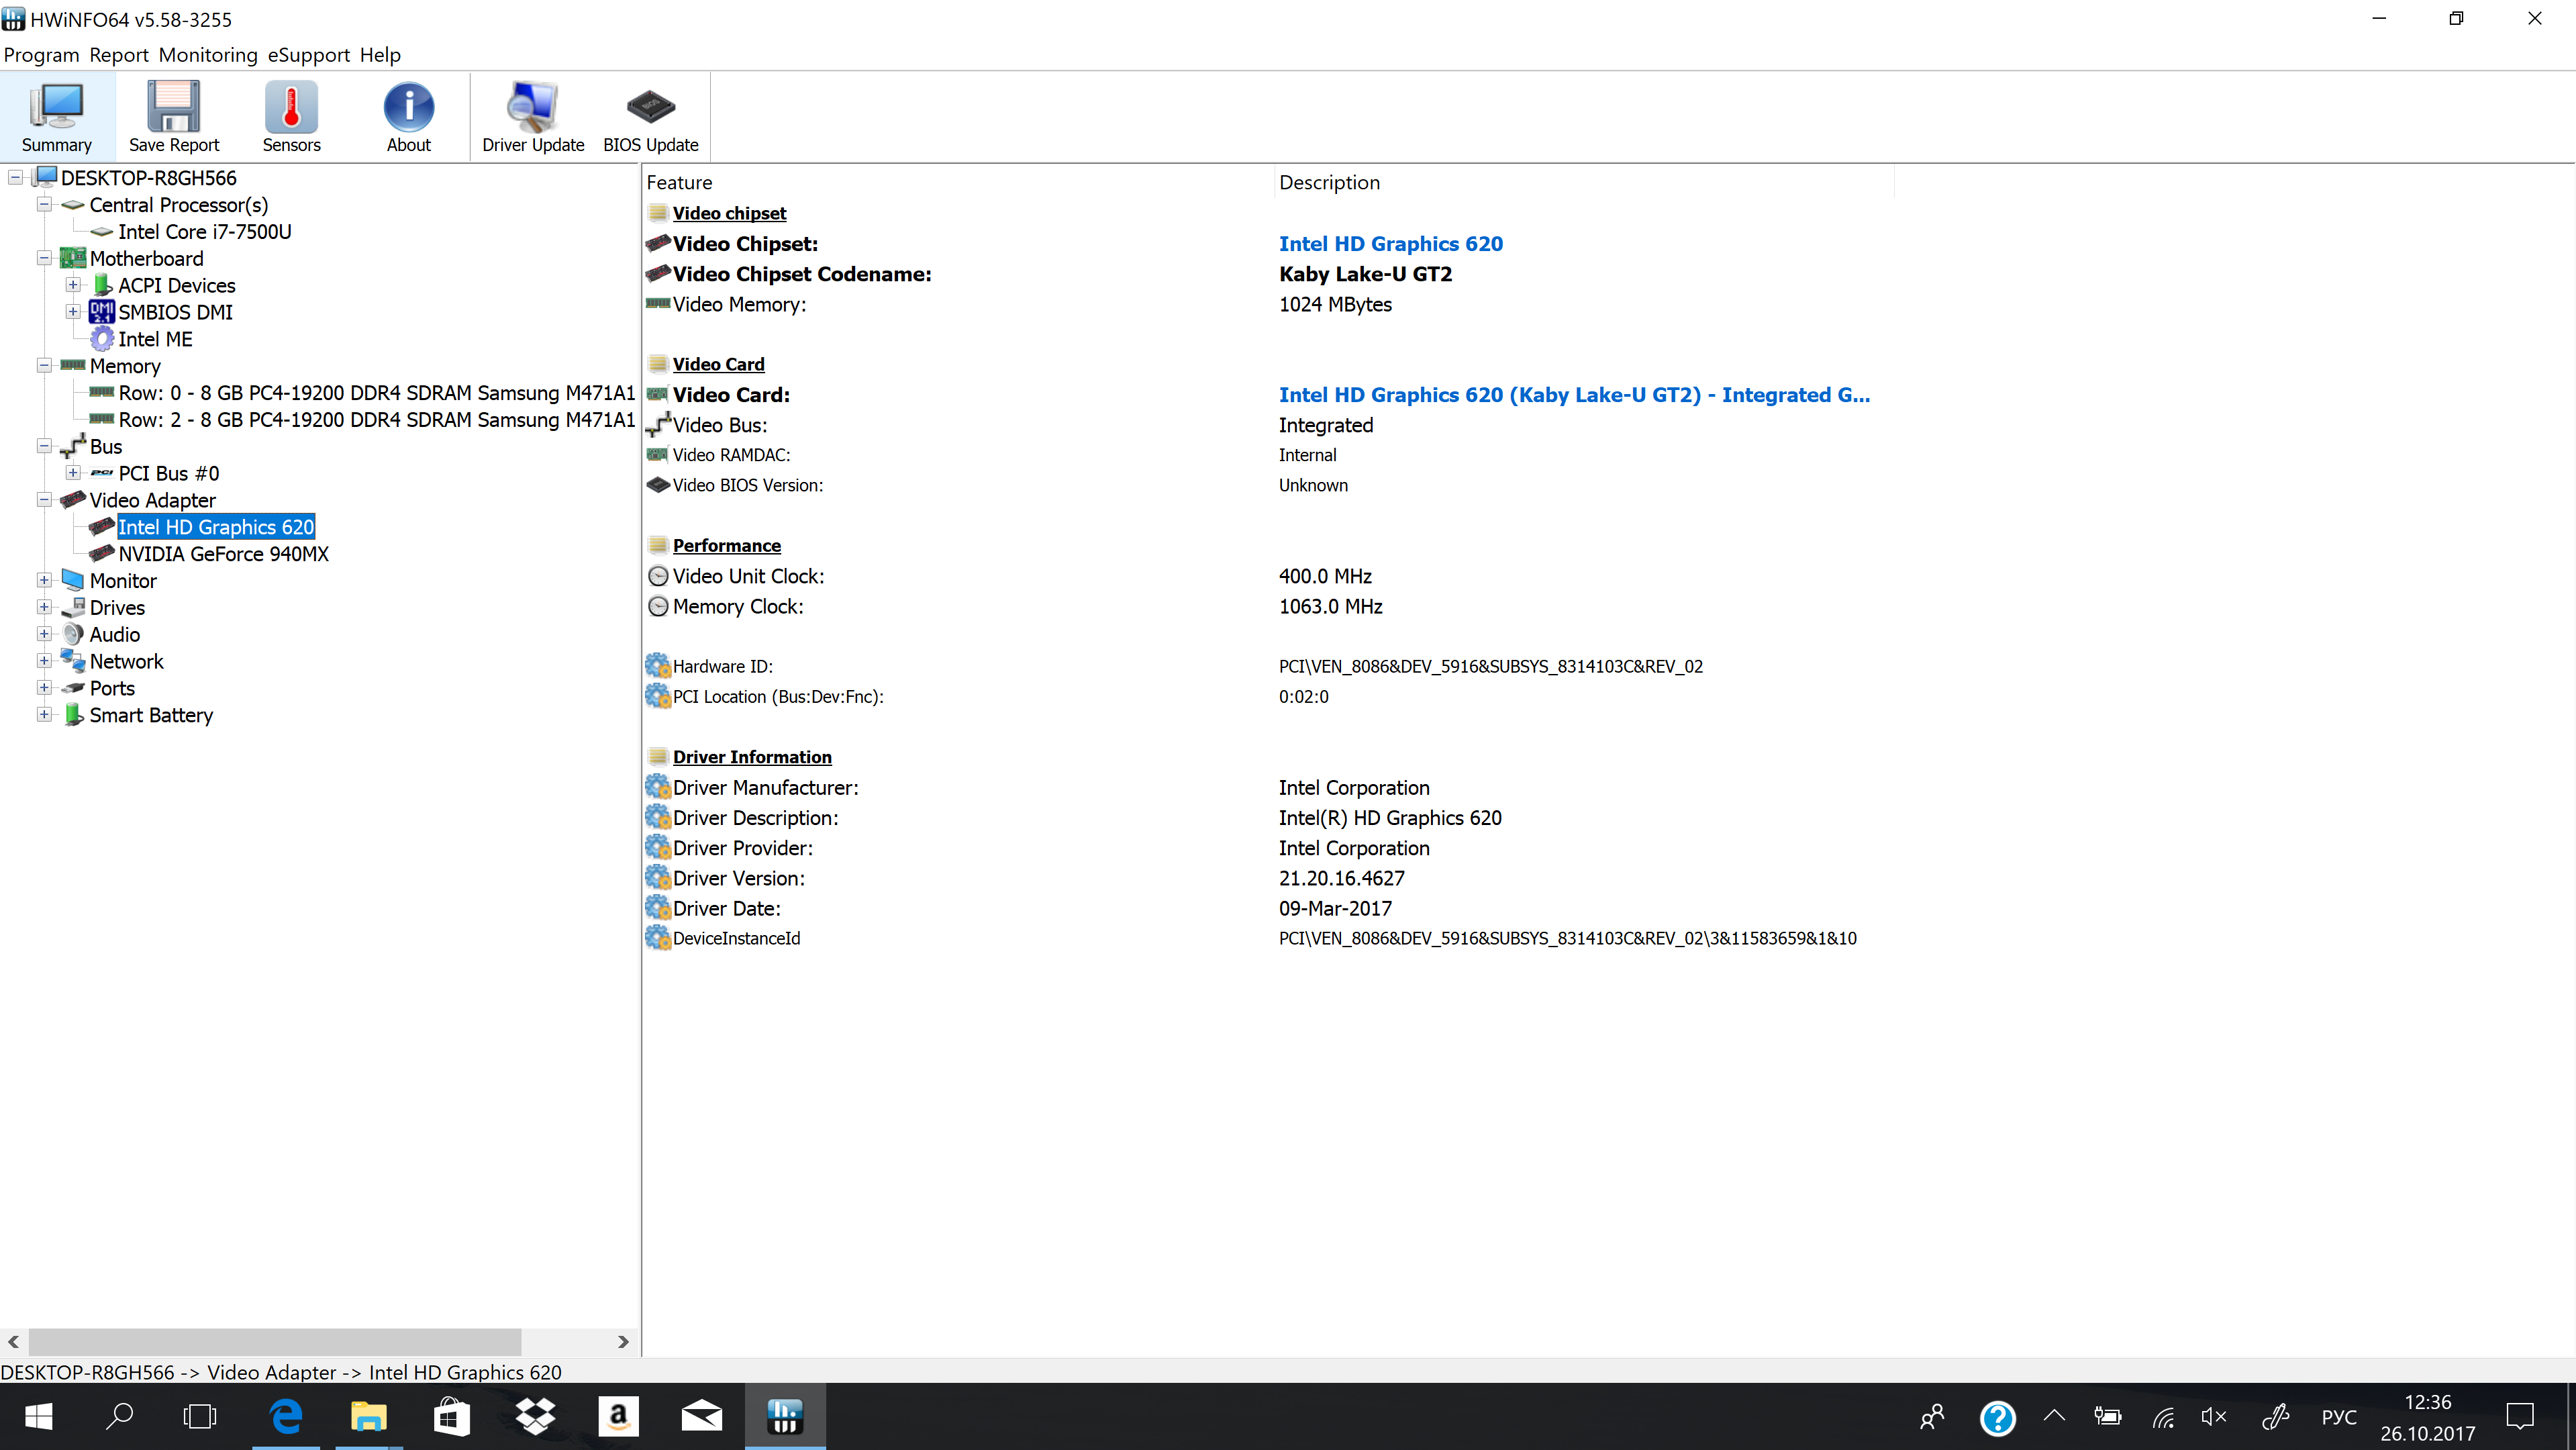Click the SMBIOS DMI icon
This screenshot has width=2576, height=1450.
click(102, 312)
